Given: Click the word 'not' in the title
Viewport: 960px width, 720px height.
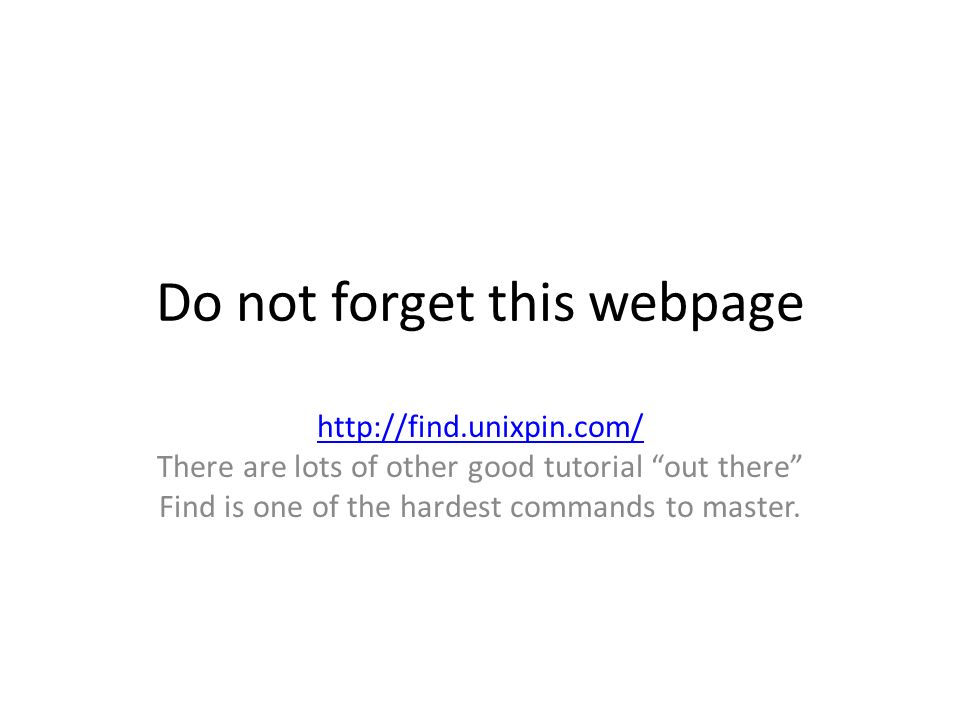Looking at the screenshot, I should 276,304.
